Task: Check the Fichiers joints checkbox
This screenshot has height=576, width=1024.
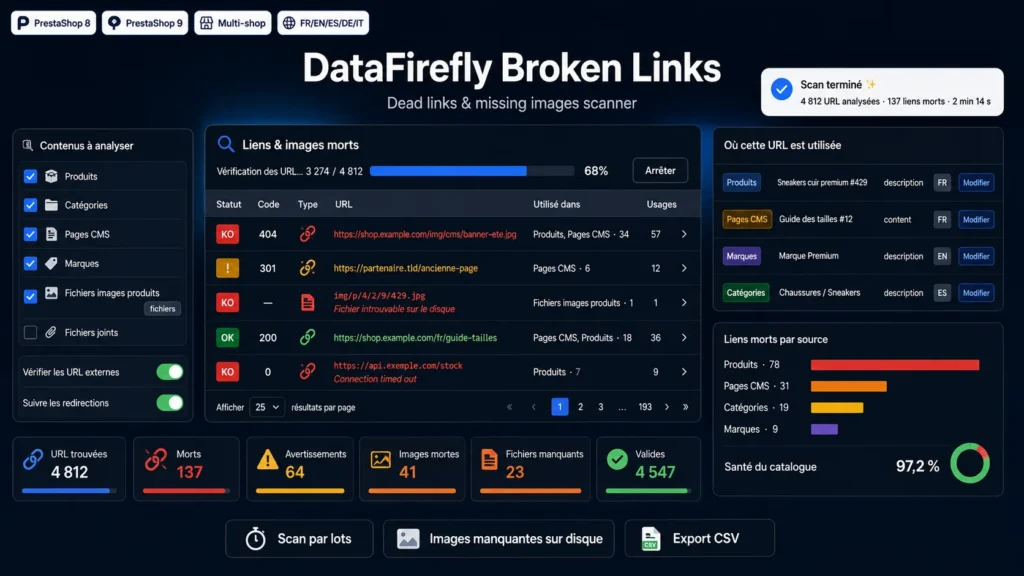Action: [x=30, y=332]
